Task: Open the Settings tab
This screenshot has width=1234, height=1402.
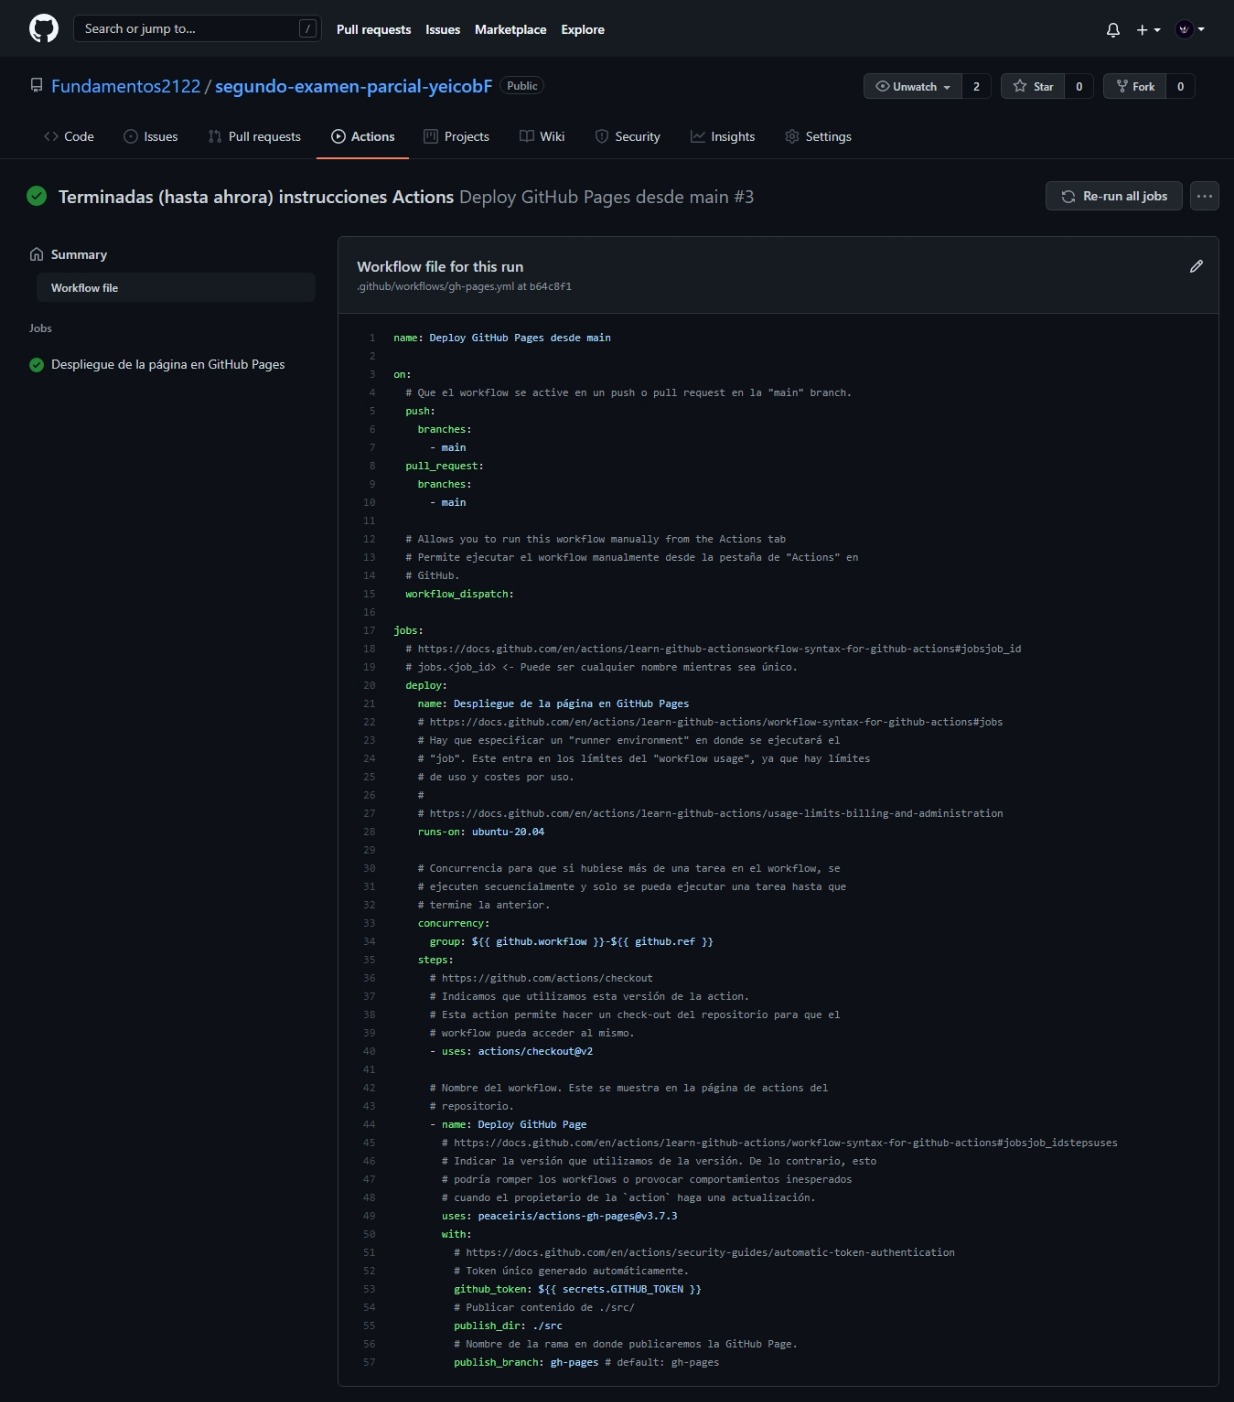Action: tap(819, 137)
